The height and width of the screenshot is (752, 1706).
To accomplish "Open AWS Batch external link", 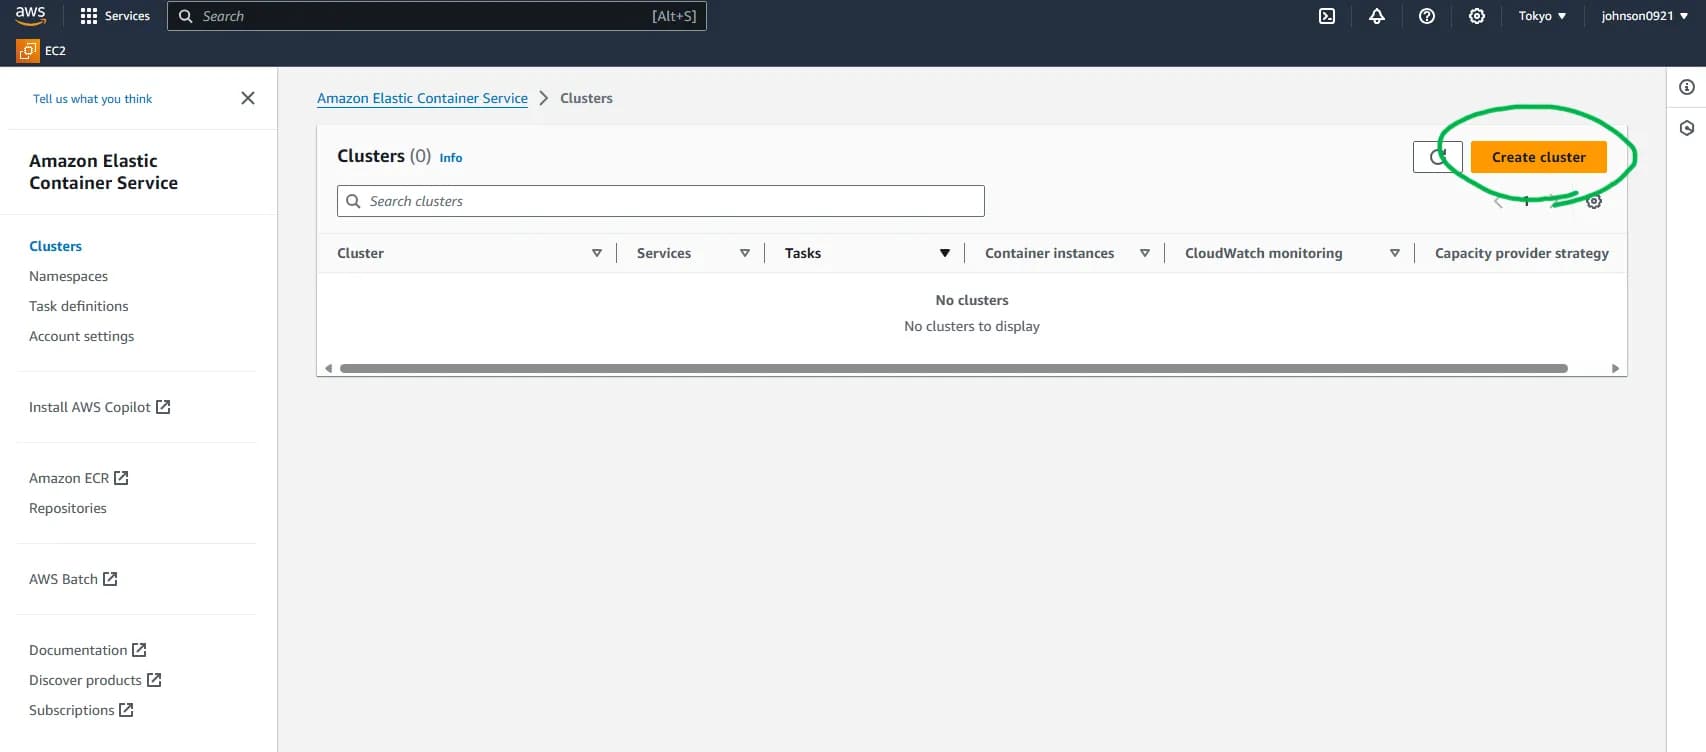I will click(x=73, y=579).
